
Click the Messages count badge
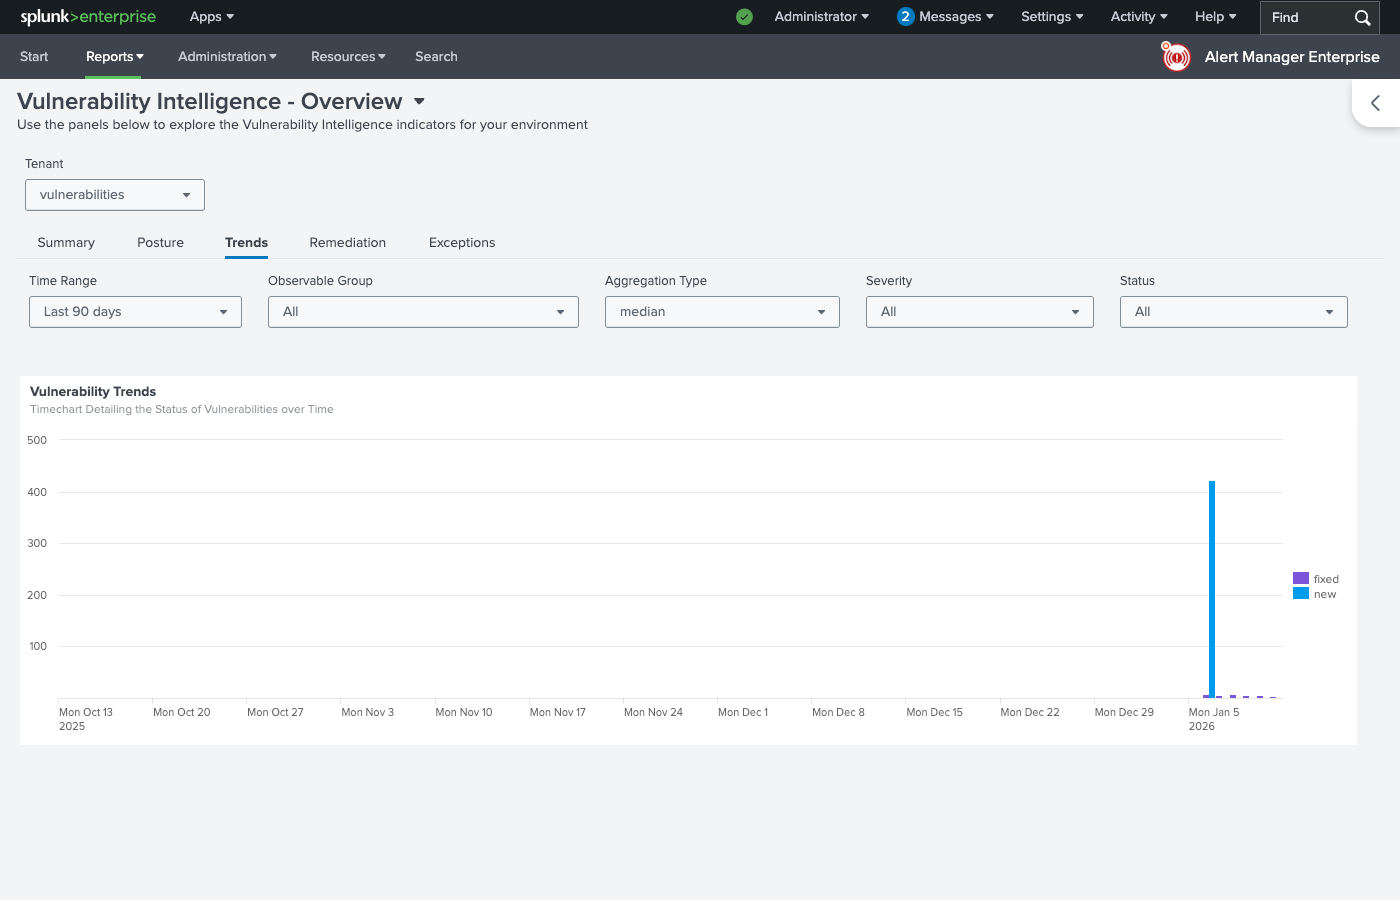tap(905, 17)
